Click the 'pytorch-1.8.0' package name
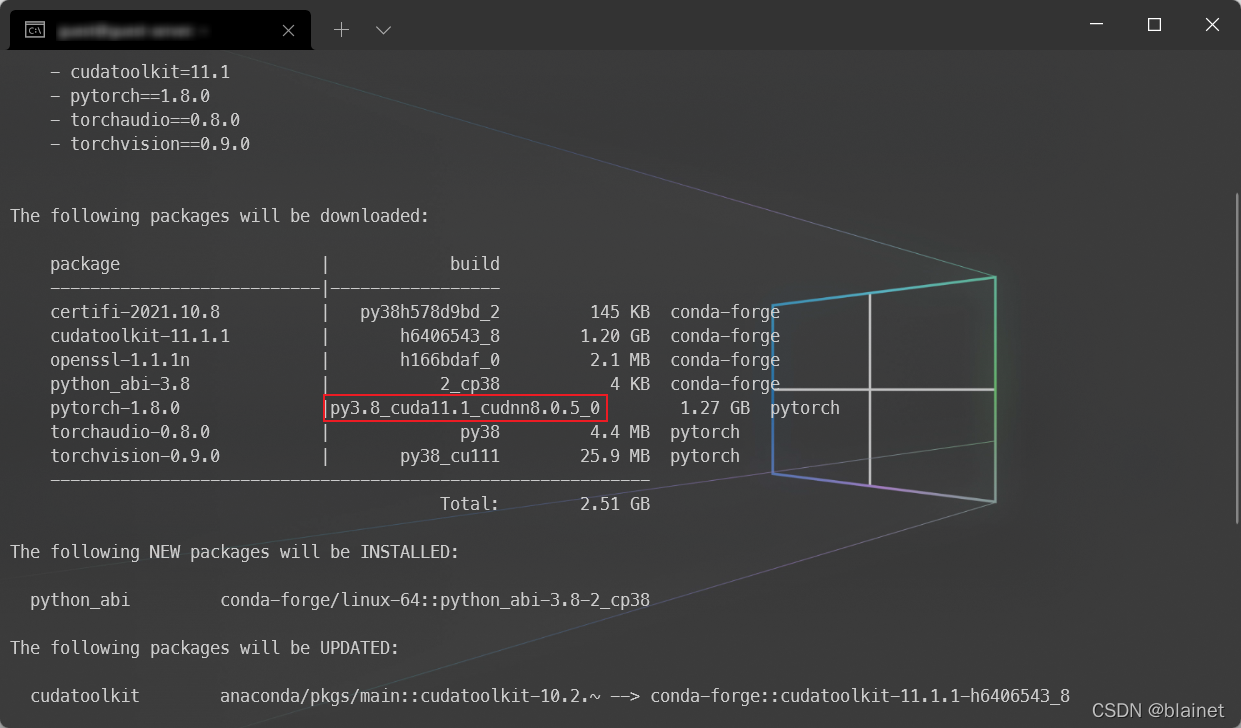 click(x=115, y=408)
